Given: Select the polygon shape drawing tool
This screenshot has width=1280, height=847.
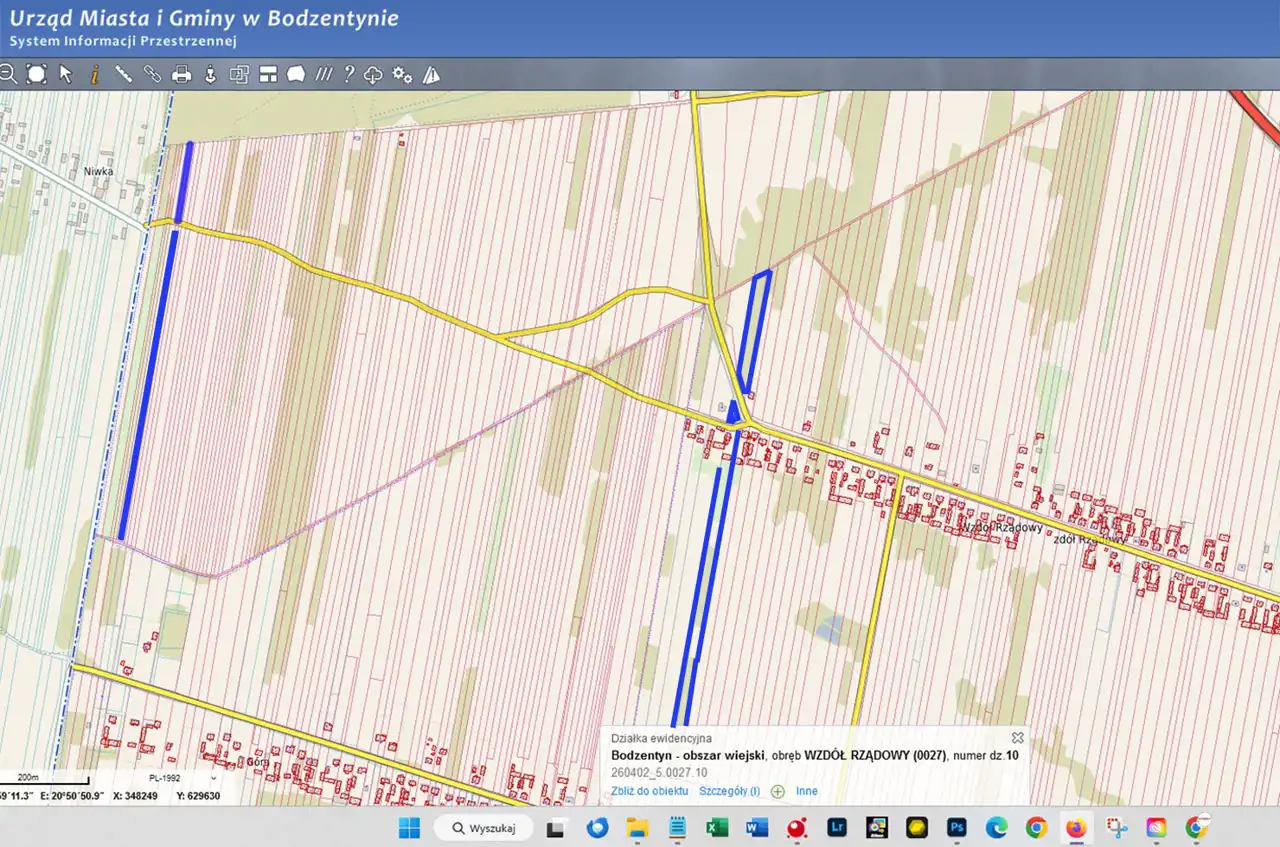Looking at the screenshot, I should [296, 74].
